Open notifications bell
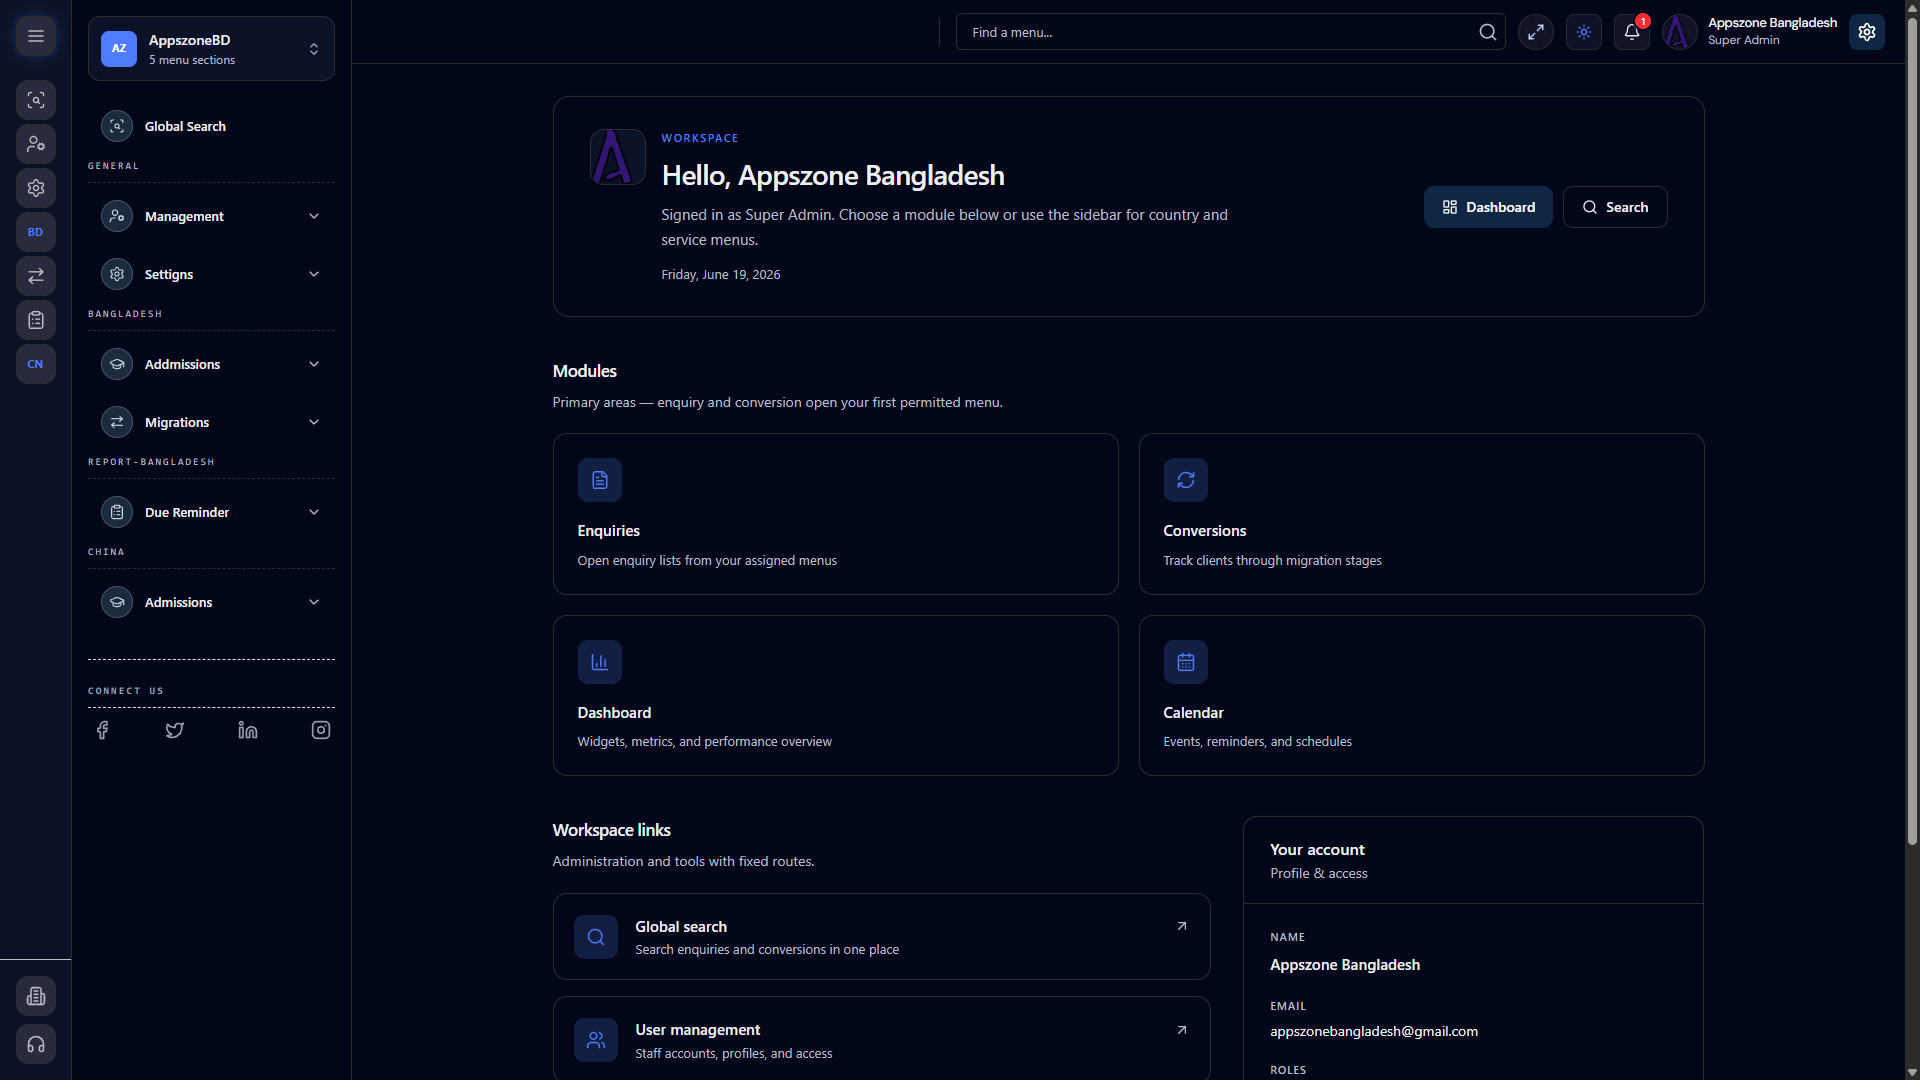The width and height of the screenshot is (1920, 1080). [x=1632, y=32]
